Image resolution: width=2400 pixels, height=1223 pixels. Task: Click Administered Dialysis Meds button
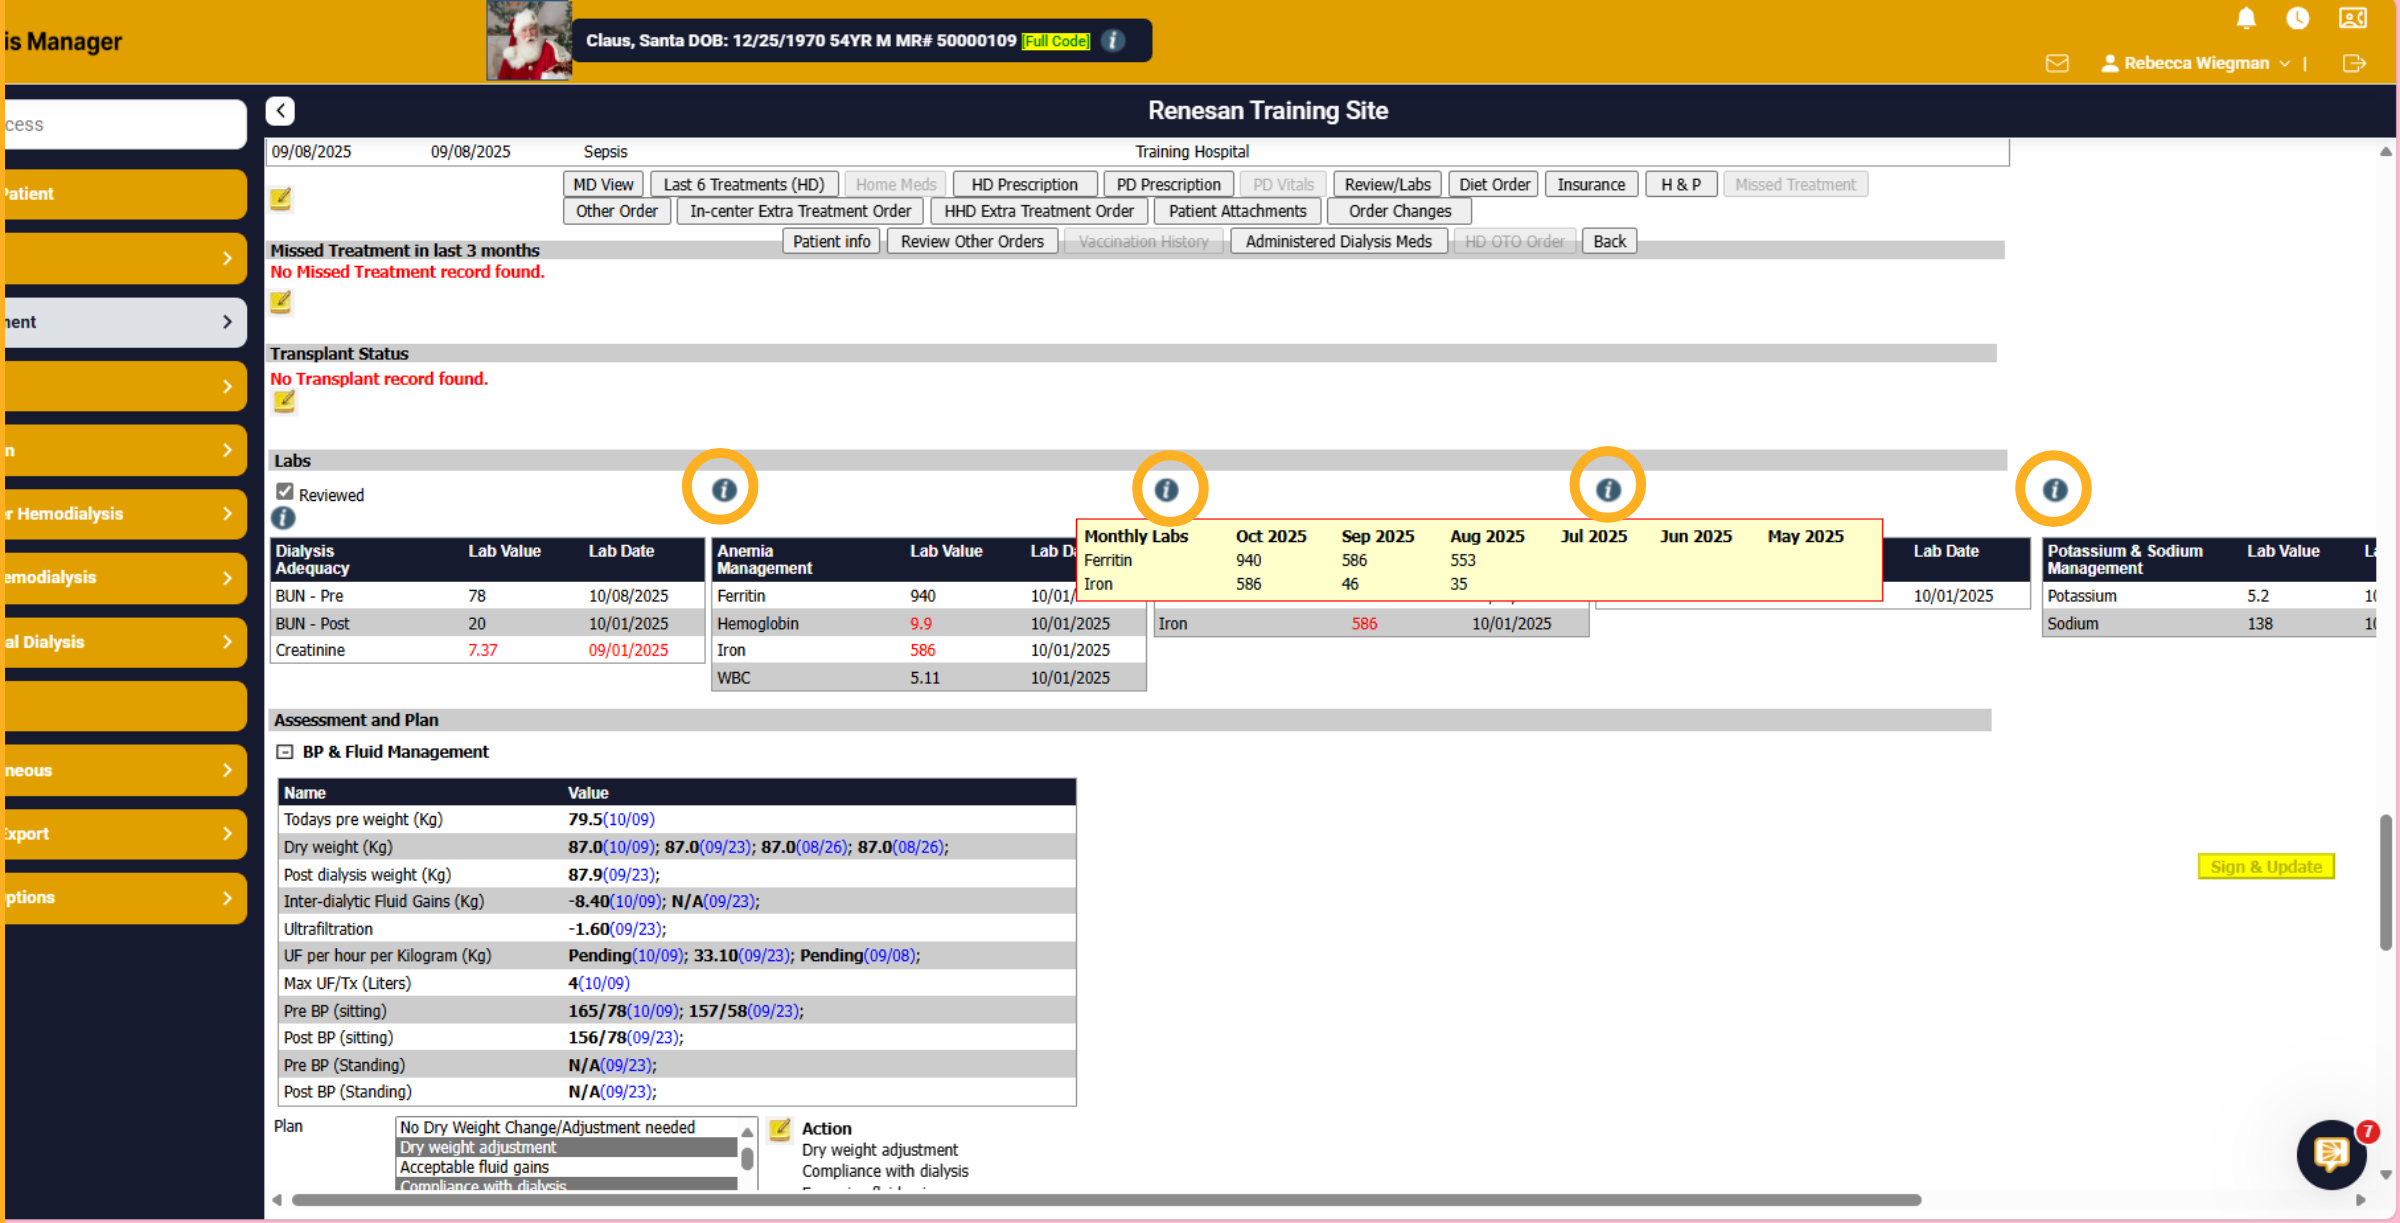coord(1338,242)
